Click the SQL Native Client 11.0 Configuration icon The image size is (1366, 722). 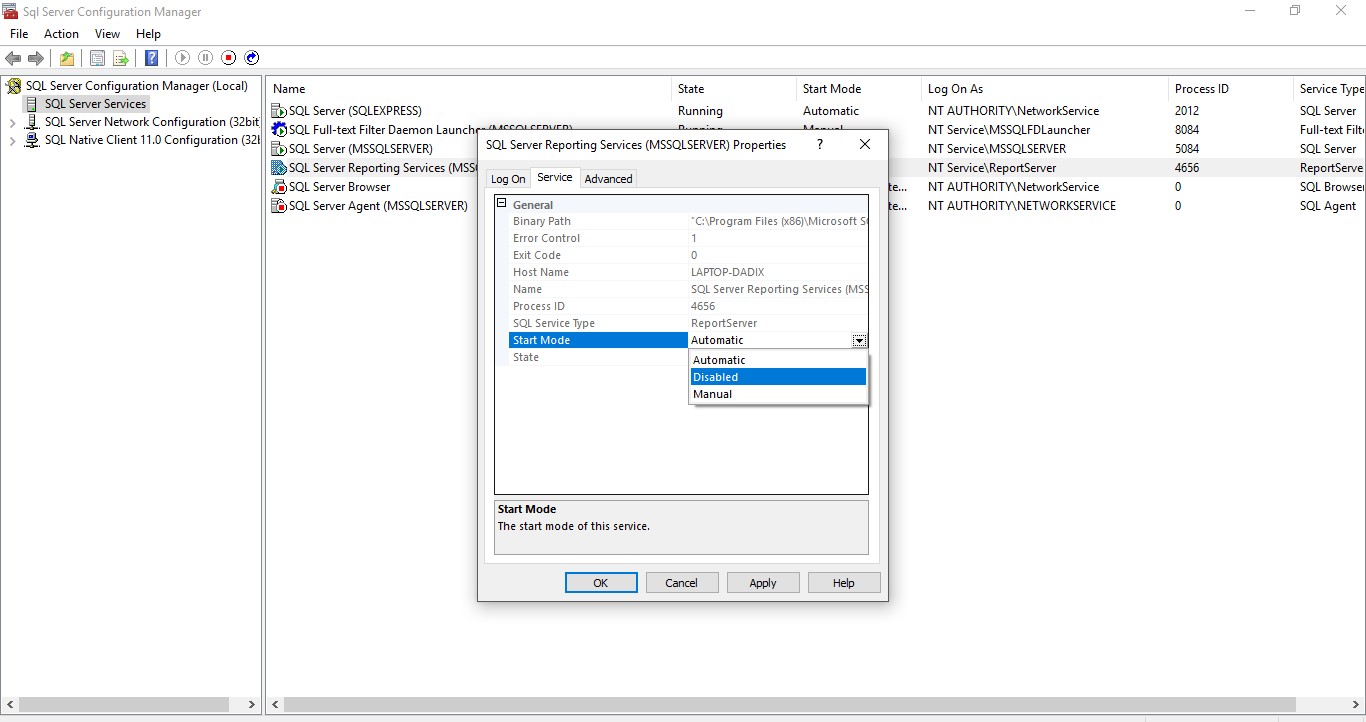pos(32,140)
